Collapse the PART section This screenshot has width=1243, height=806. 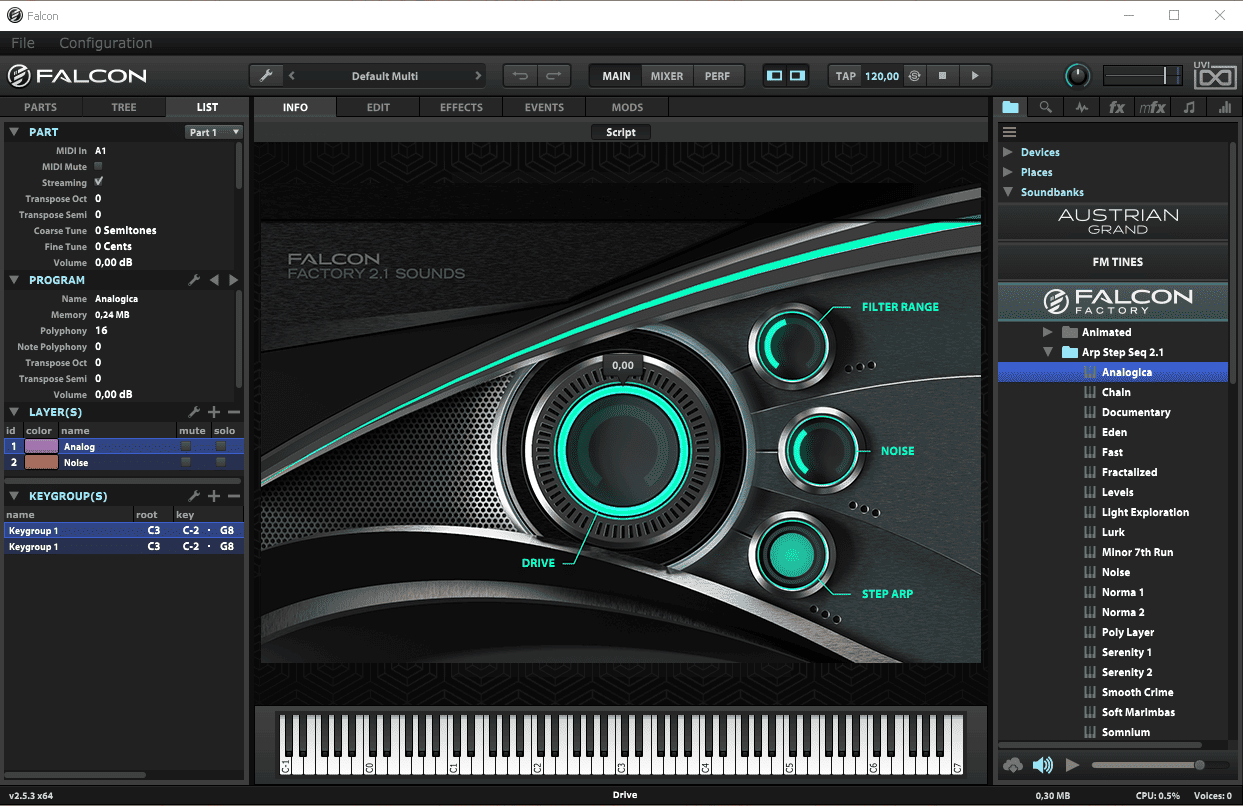coord(14,132)
